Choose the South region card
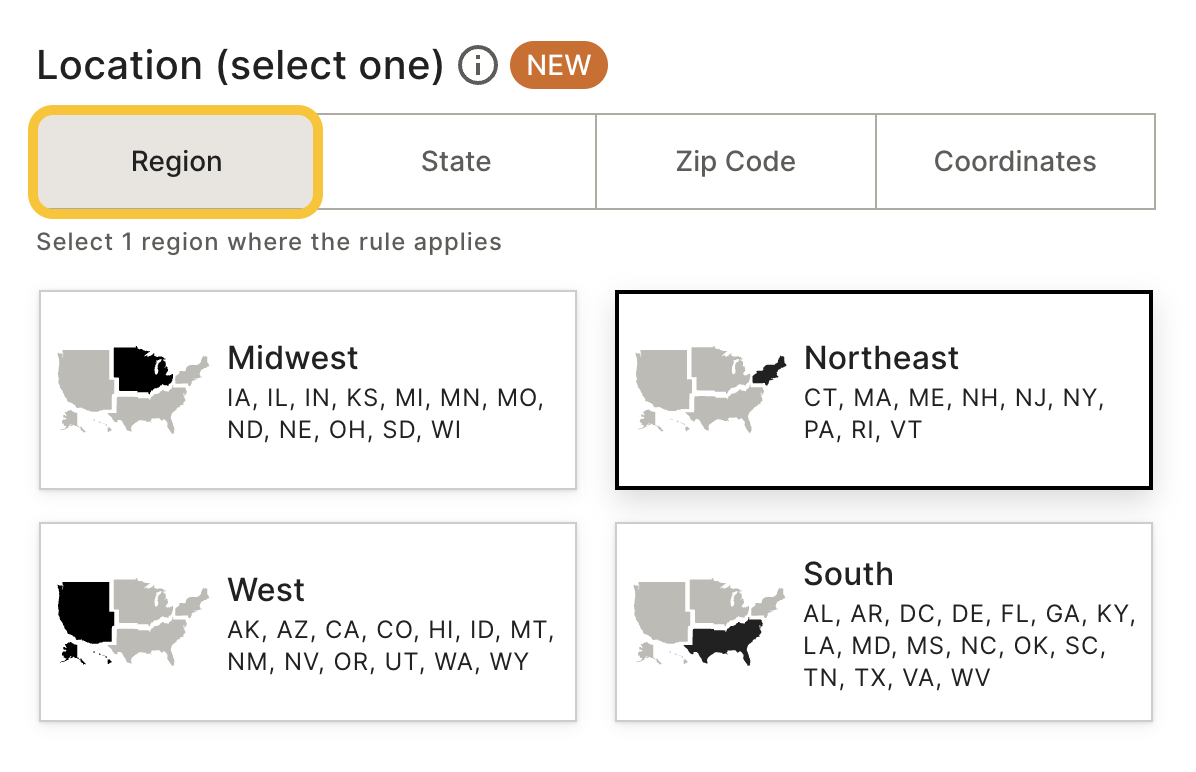Viewport: 1196px width, 772px height. 884,622
